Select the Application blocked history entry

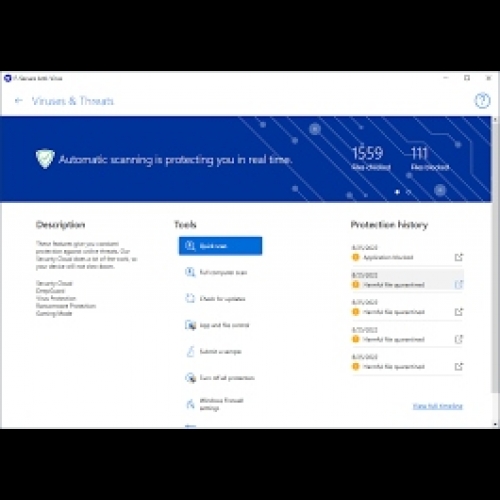(407, 253)
